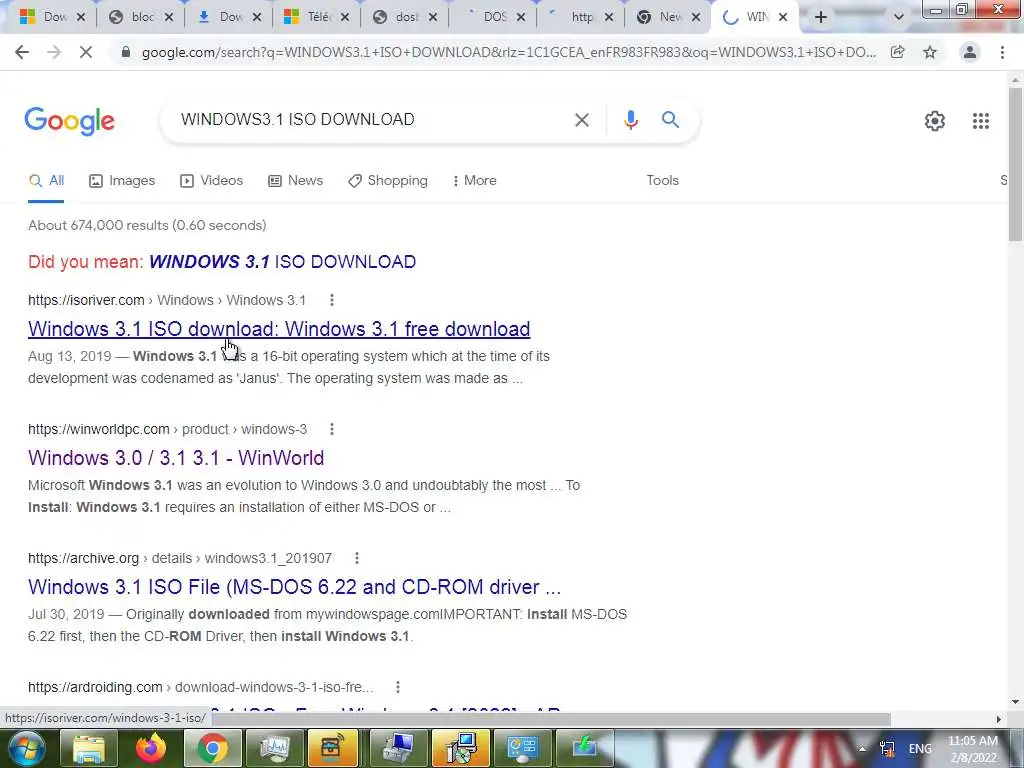Screen dimensions: 1024x768
Task: Go back to the previous page
Action: (x=22, y=52)
